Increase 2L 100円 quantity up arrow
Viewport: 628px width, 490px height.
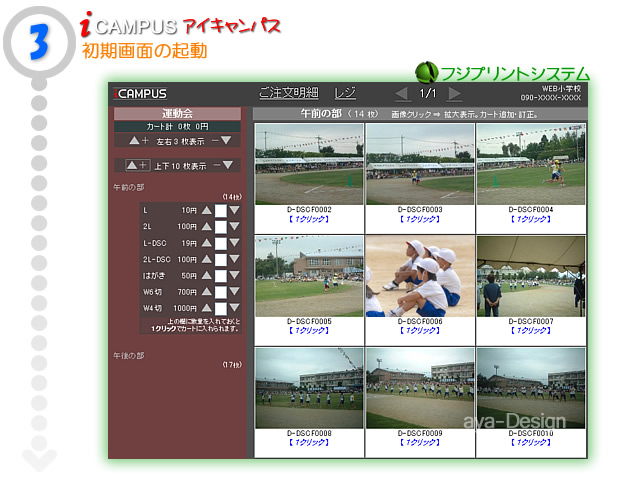click(207, 226)
